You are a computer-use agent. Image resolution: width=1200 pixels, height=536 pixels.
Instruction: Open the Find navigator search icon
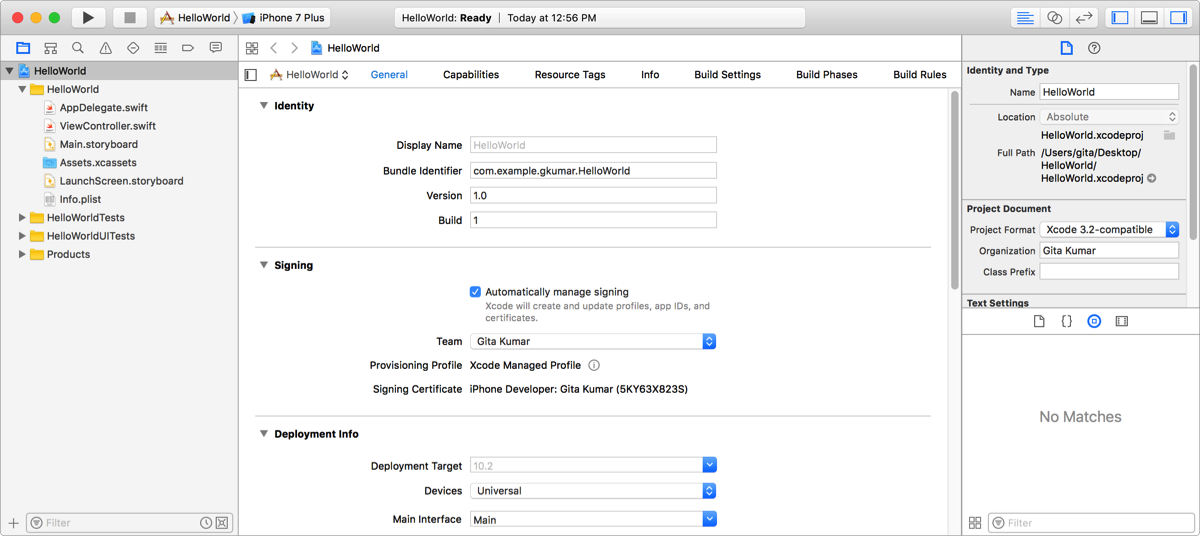tap(78, 48)
